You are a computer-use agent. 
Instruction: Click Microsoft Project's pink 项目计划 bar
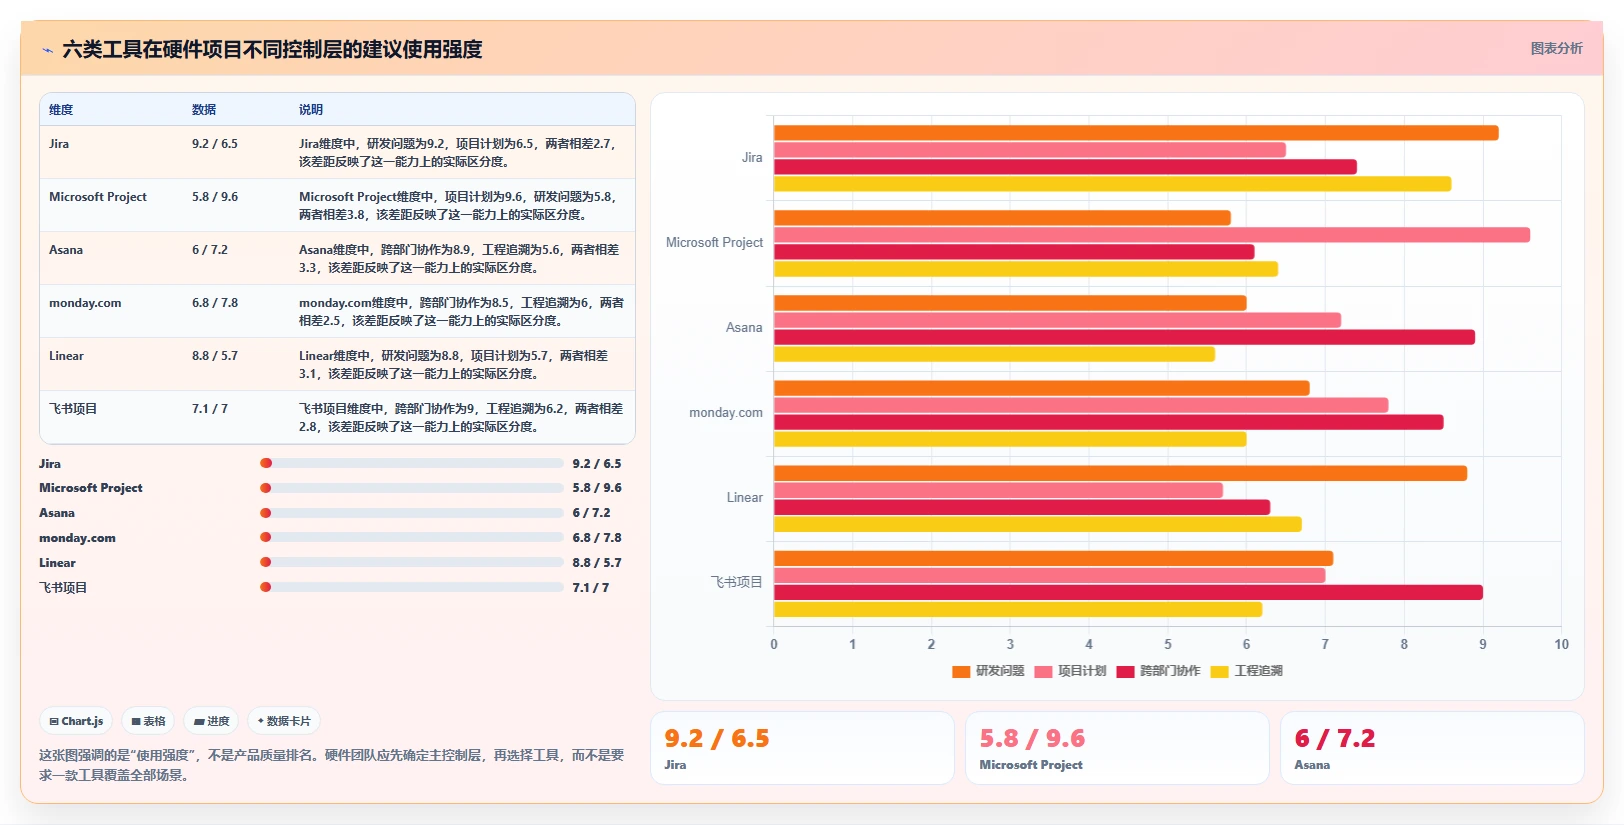coord(1152,235)
